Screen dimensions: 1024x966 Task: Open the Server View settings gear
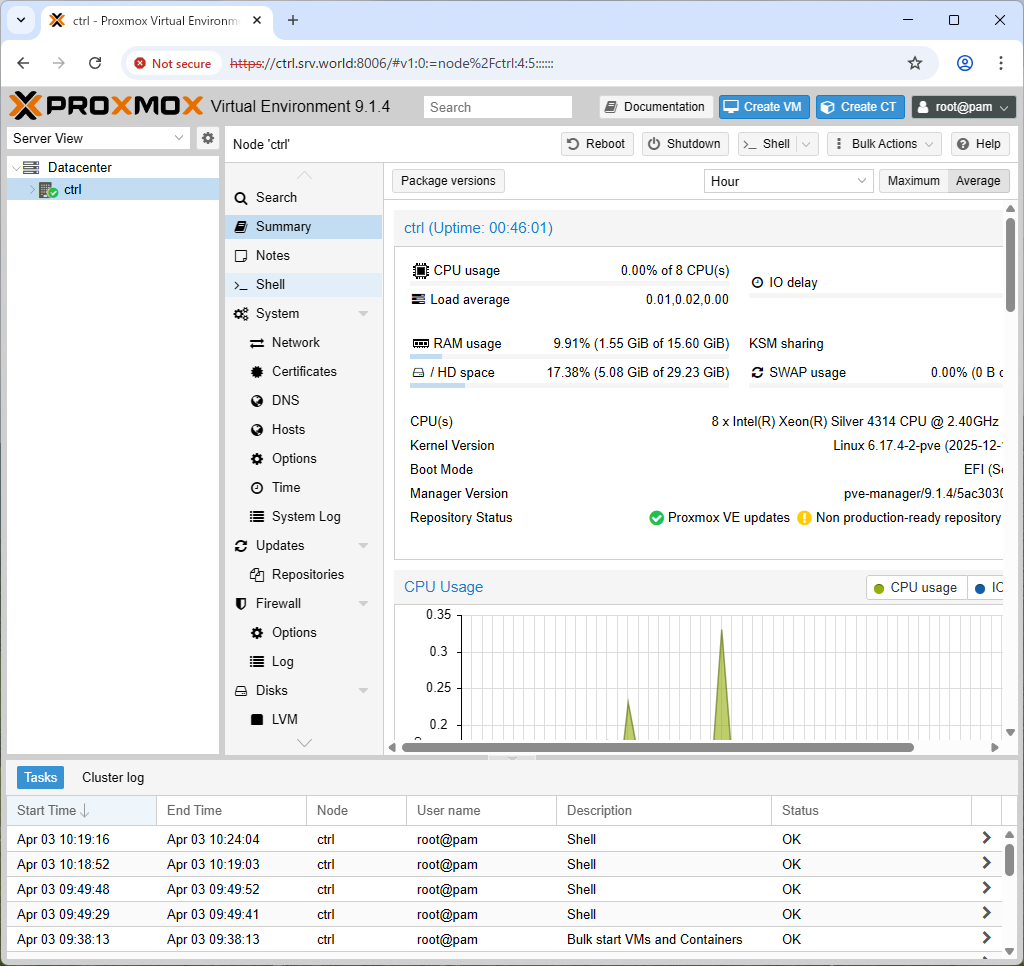208,138
